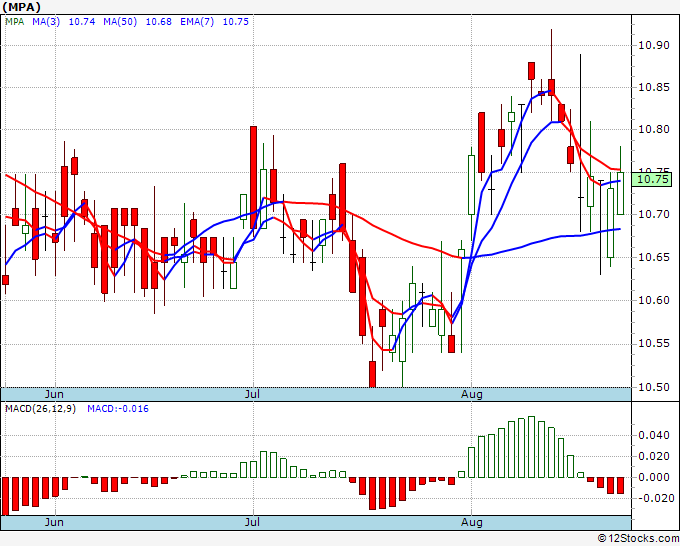Viewport: 680px width, 546px height.
Task: Click the 10.85 price axis label
Action: (654, 88)
